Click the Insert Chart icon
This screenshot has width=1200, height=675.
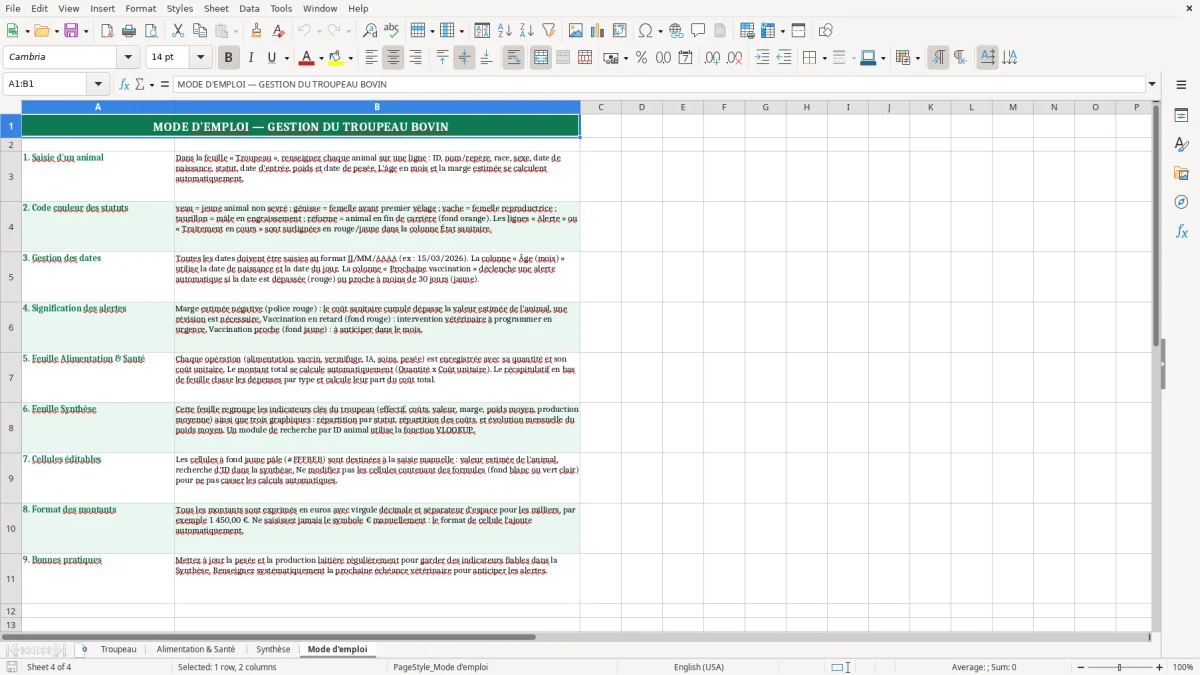598,31
